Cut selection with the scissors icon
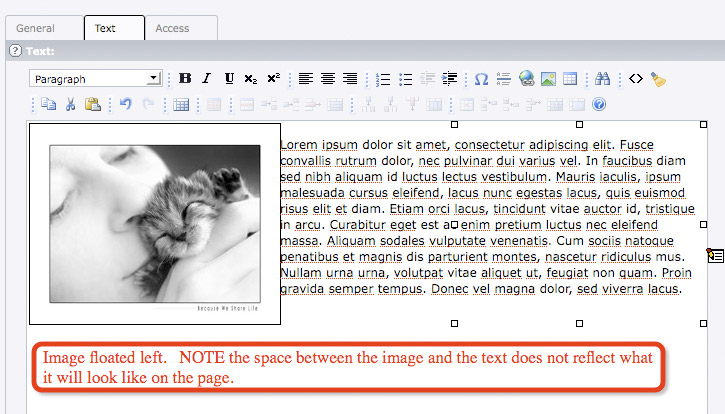This screenshot has height=414, width=725. 70,104
